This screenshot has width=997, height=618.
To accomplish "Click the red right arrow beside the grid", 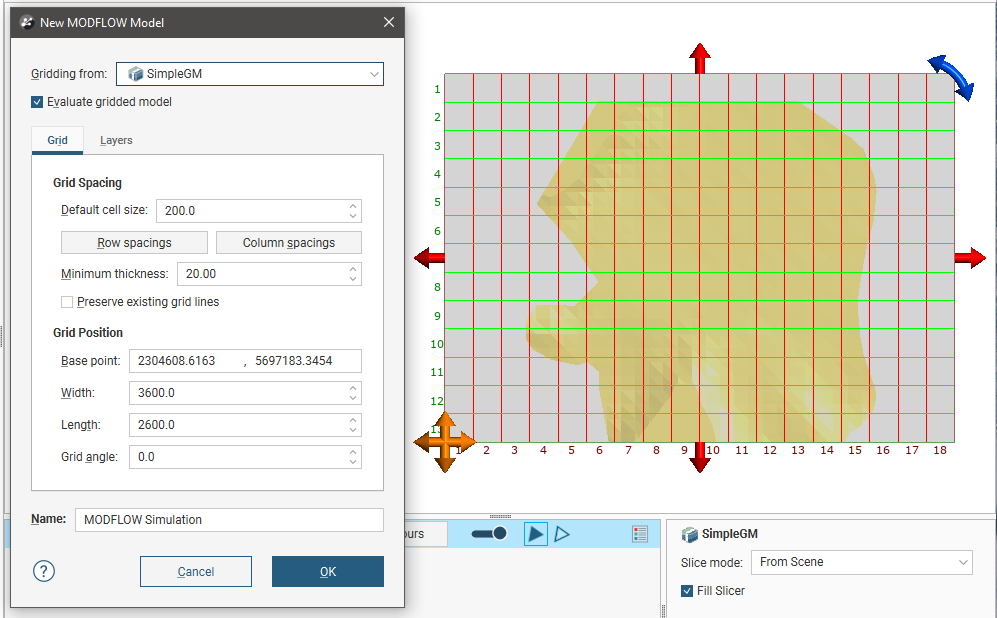I will [x=969, y=259].
